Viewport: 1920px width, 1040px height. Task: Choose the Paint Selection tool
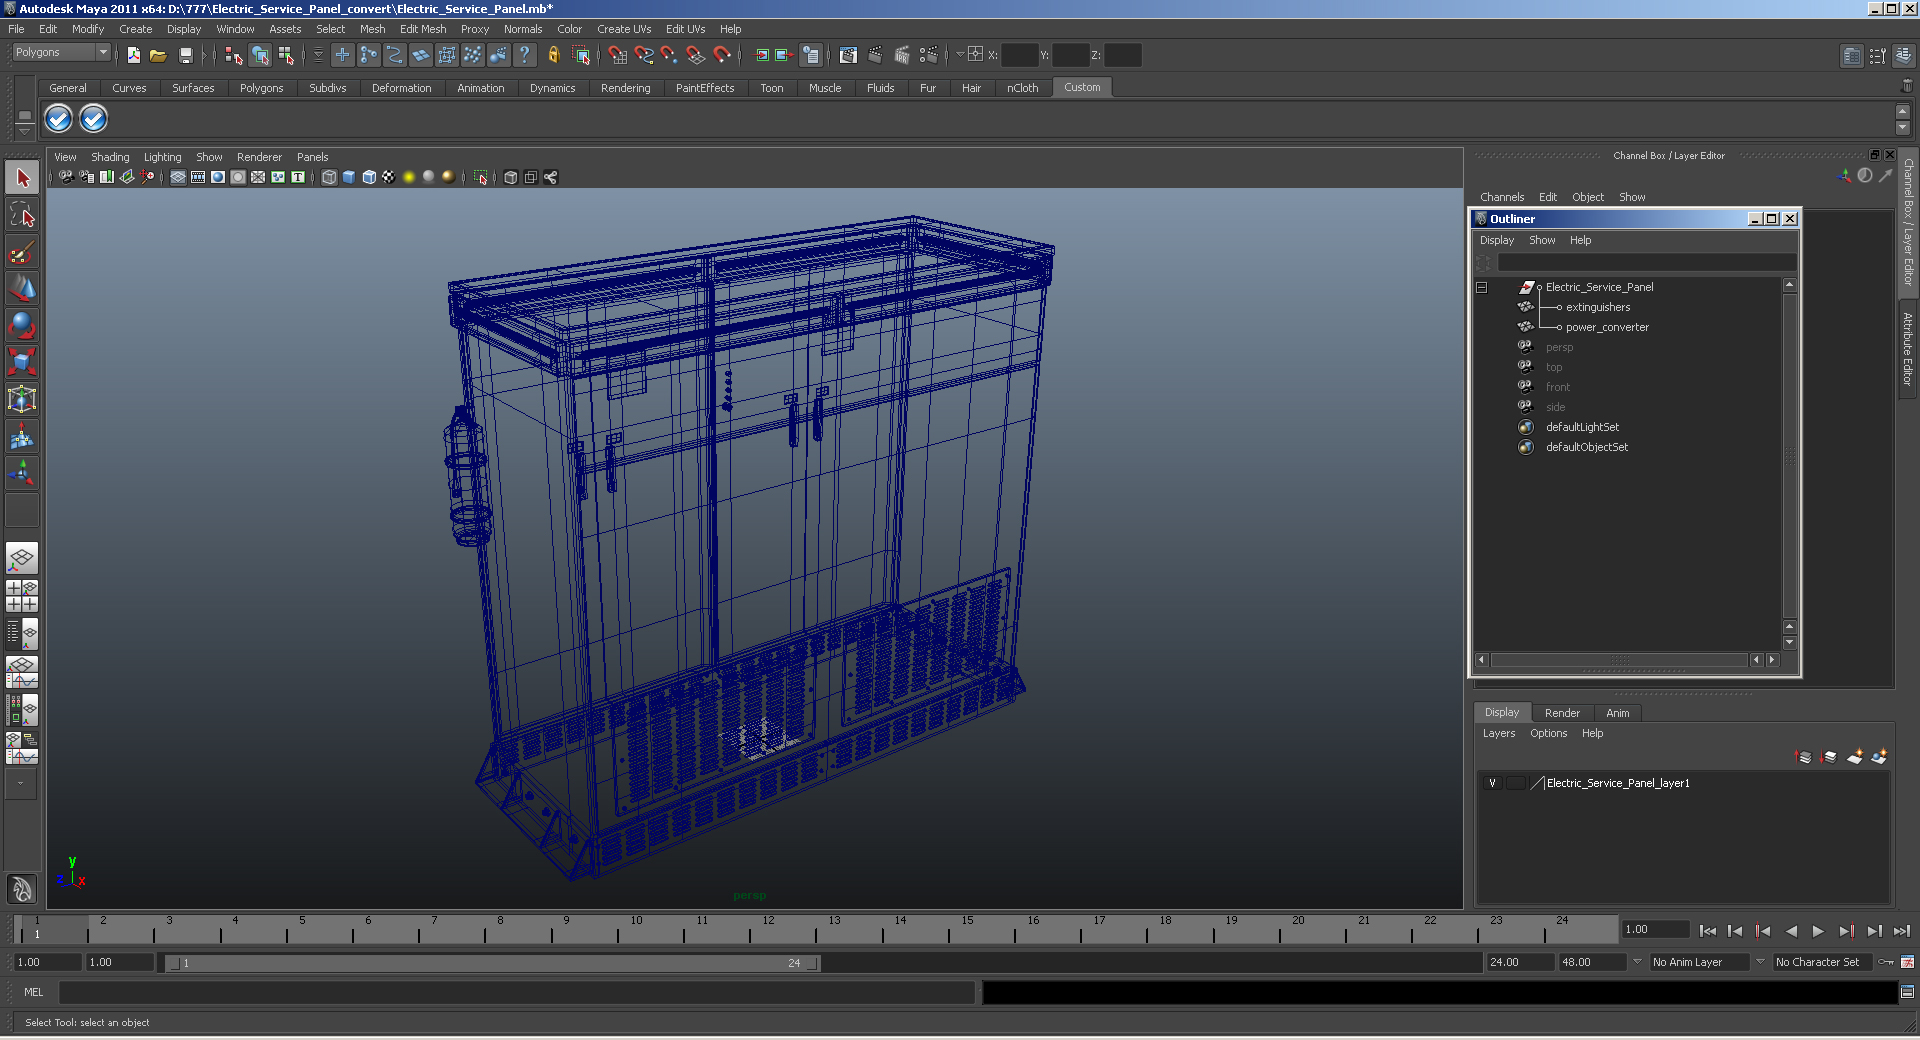point(22,252)
